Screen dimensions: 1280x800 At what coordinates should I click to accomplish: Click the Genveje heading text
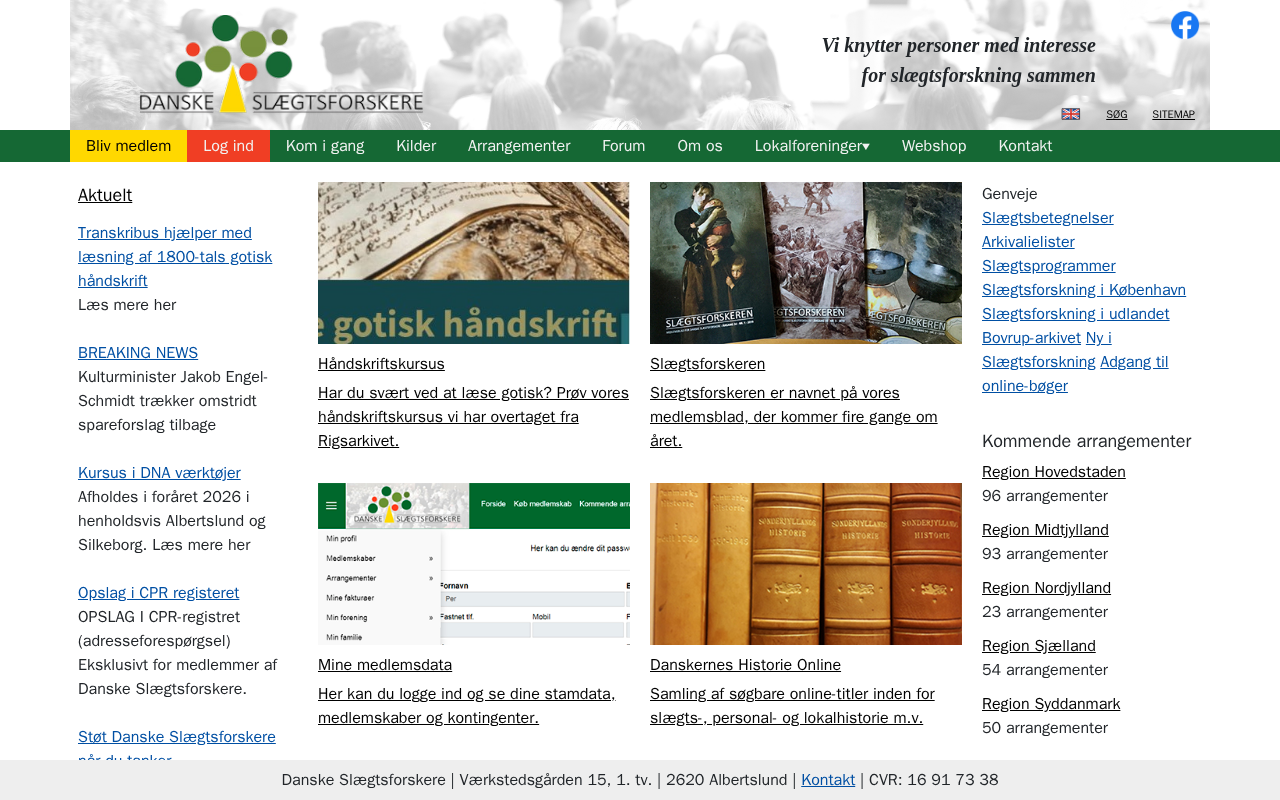[1010, 194]
